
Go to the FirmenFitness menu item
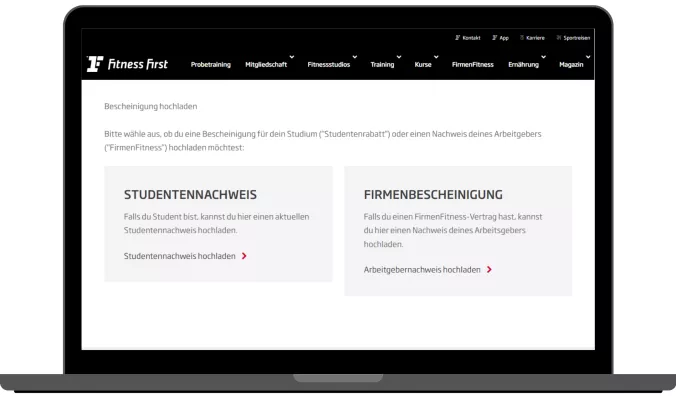pyautogui.click(x=472, y=65)
